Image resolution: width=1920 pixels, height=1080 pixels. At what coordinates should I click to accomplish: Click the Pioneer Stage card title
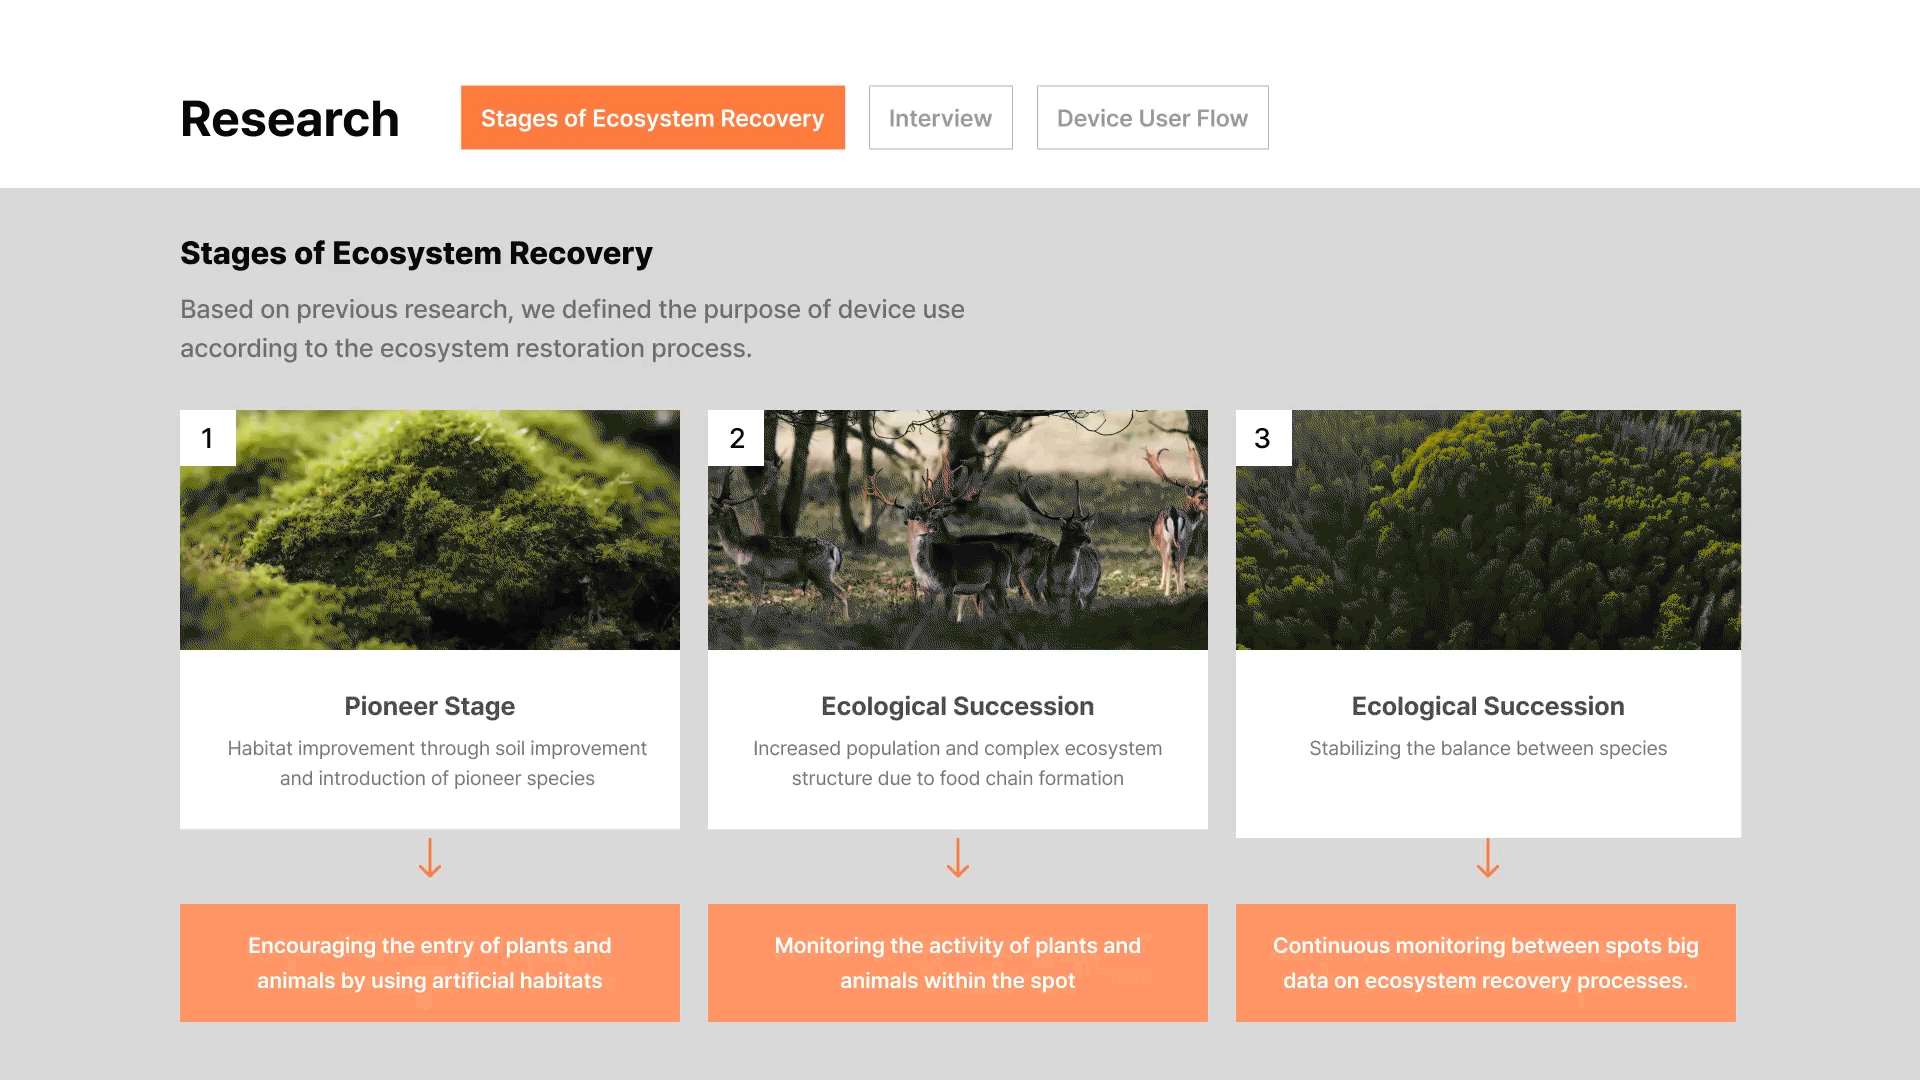(430, 706)
